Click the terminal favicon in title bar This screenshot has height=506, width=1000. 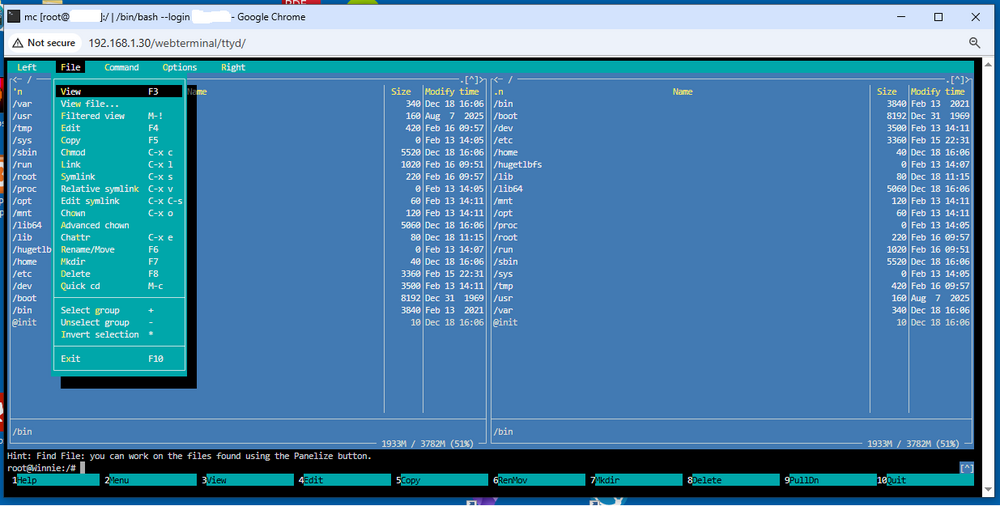(13, 17)
